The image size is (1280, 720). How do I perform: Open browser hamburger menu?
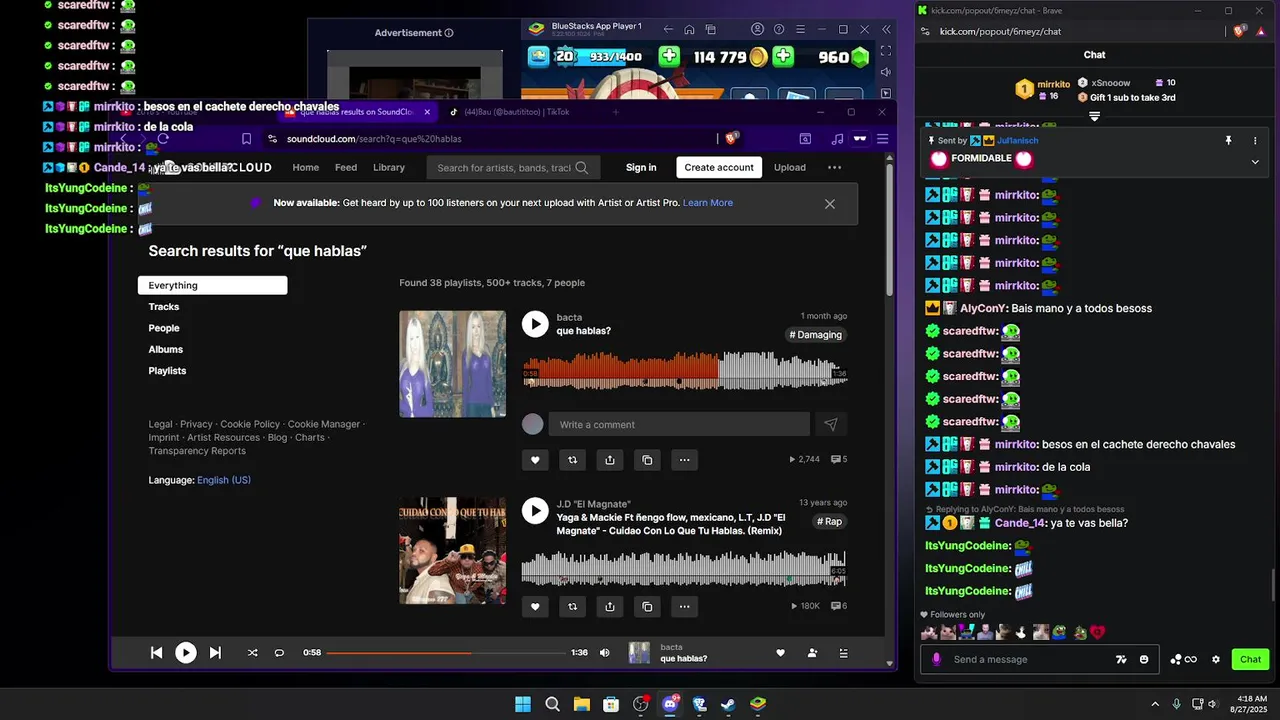pyautogui.click(x=882, y=139)
